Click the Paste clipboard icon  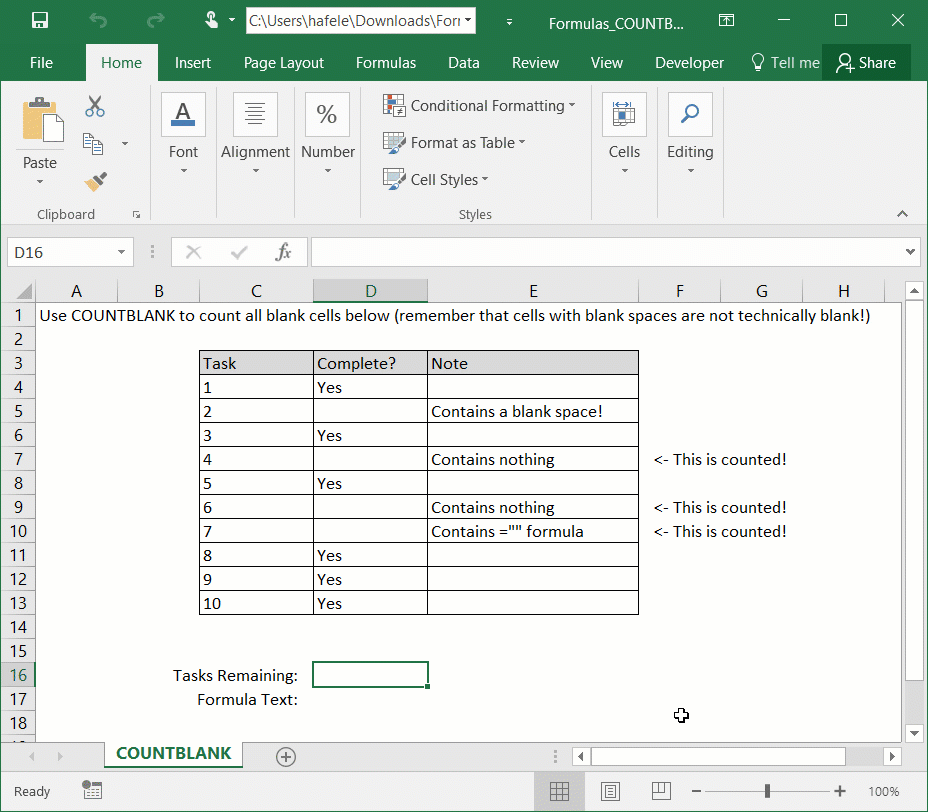[42, 121]
